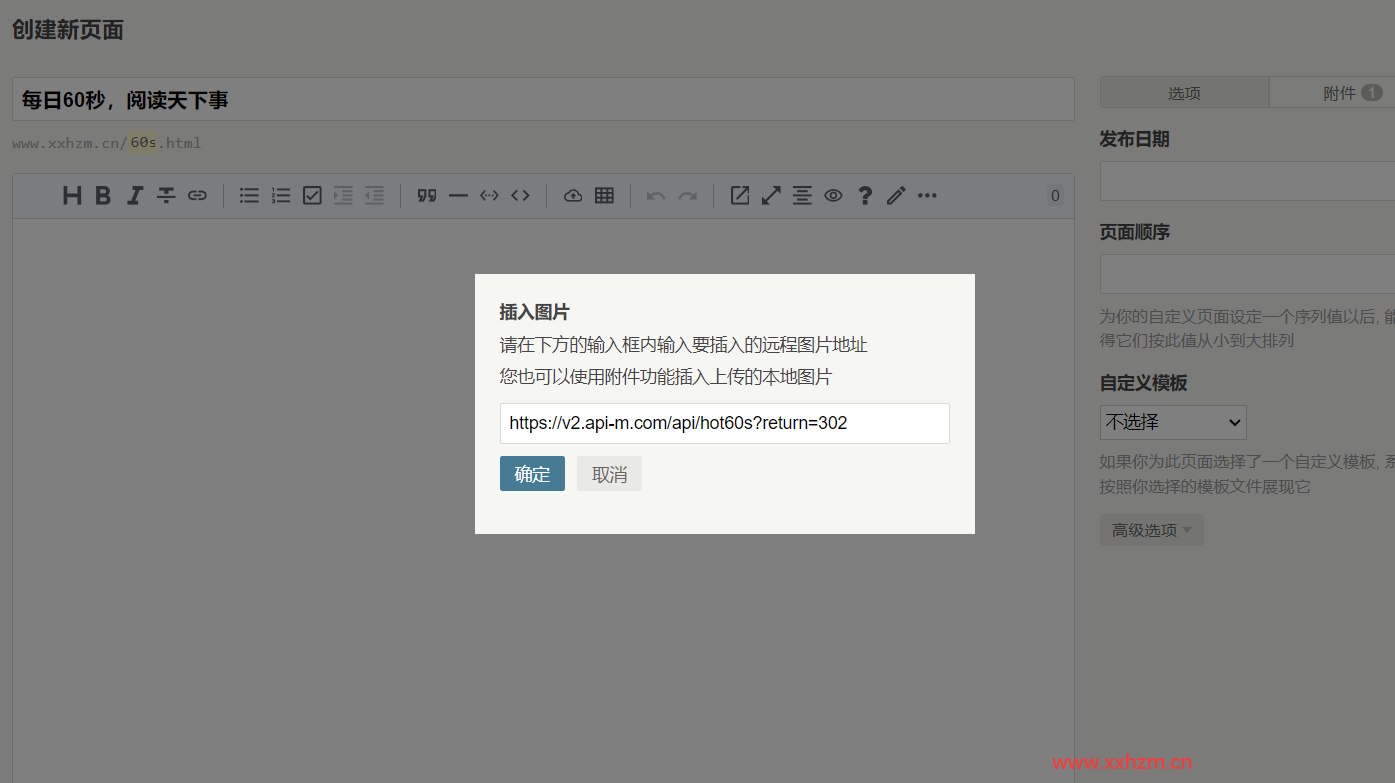Image resolution: width=1395 pixels, height=783 pixels.
Task: Toggle bold formatting in editor toolbar
Action: tap(103, 196)
